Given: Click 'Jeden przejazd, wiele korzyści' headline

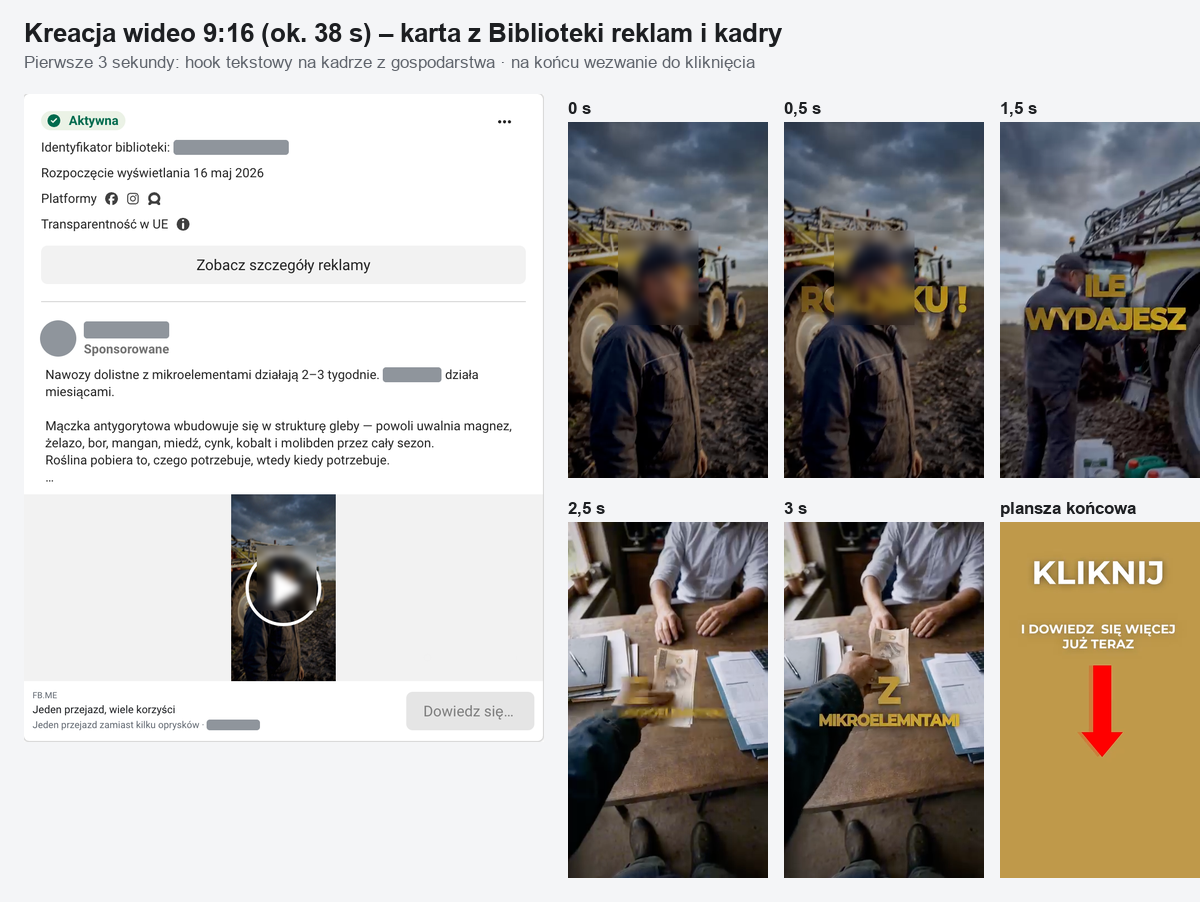Looking at the screenshot, I should pos(104,709).
